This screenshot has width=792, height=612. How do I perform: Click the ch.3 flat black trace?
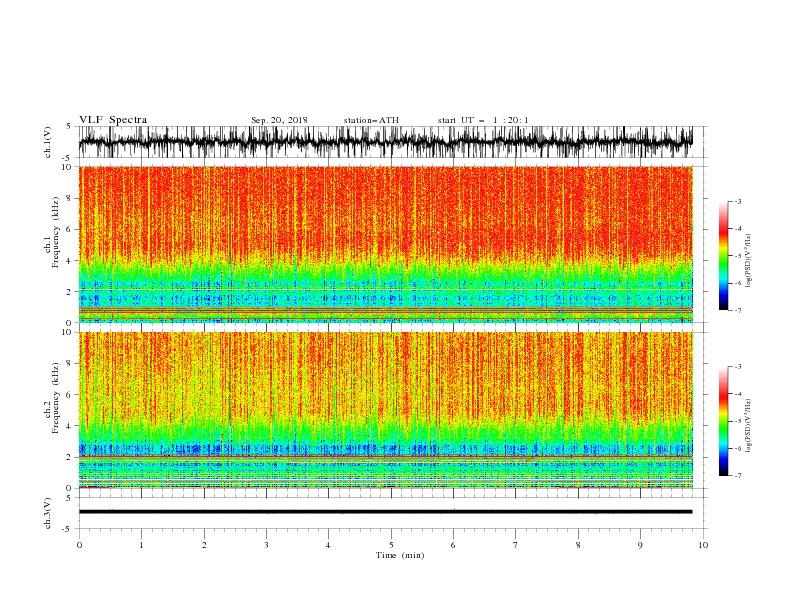pyautogui.click(x=385, y=512)
